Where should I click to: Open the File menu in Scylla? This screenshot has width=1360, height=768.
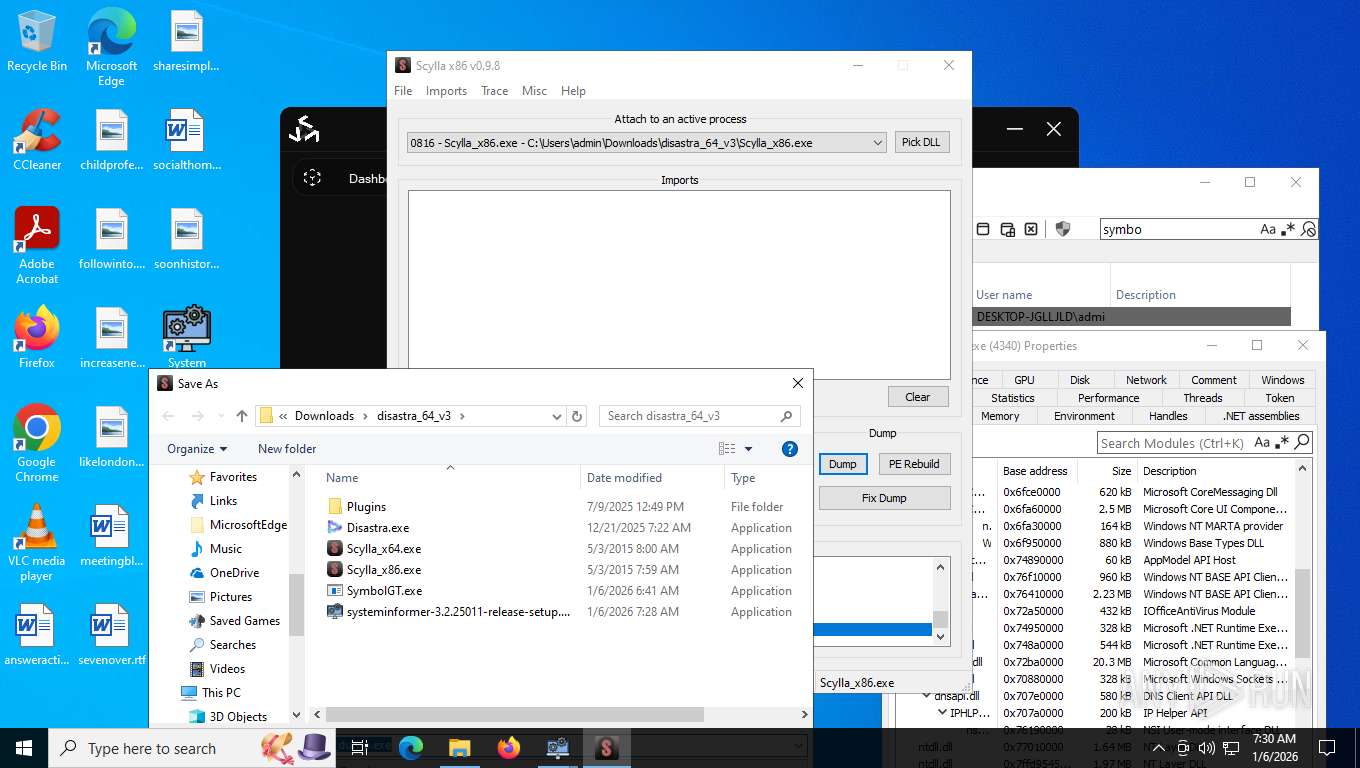click(x=403, y=91)
